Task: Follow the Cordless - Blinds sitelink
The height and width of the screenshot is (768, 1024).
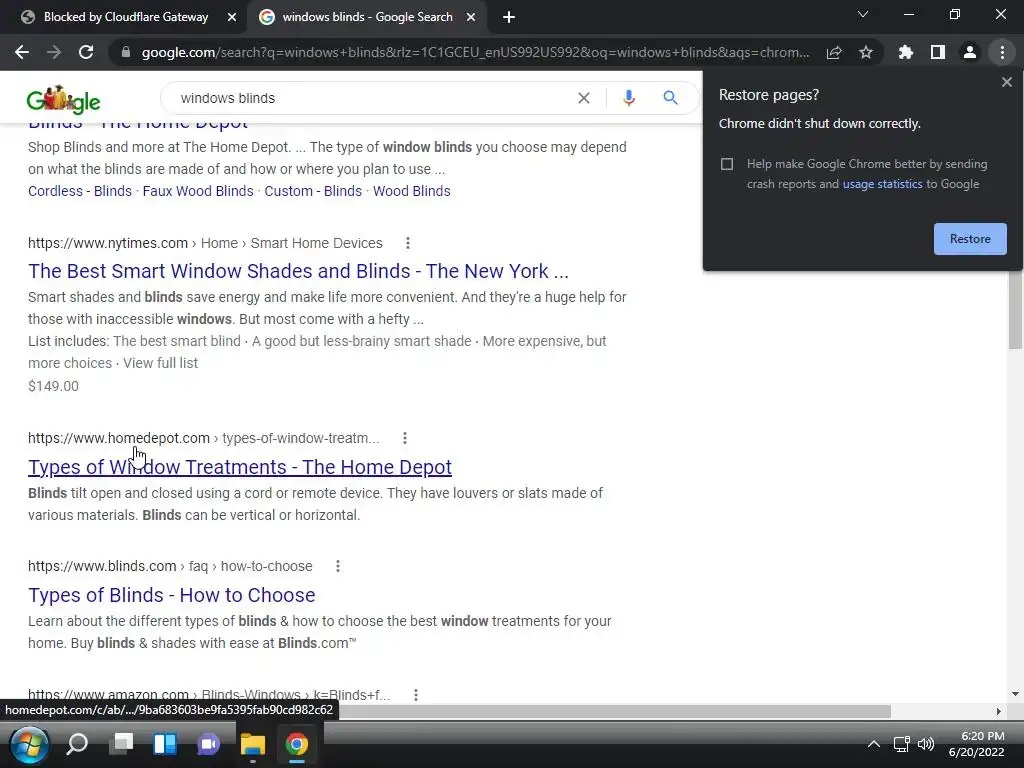Action: (80, 191)
